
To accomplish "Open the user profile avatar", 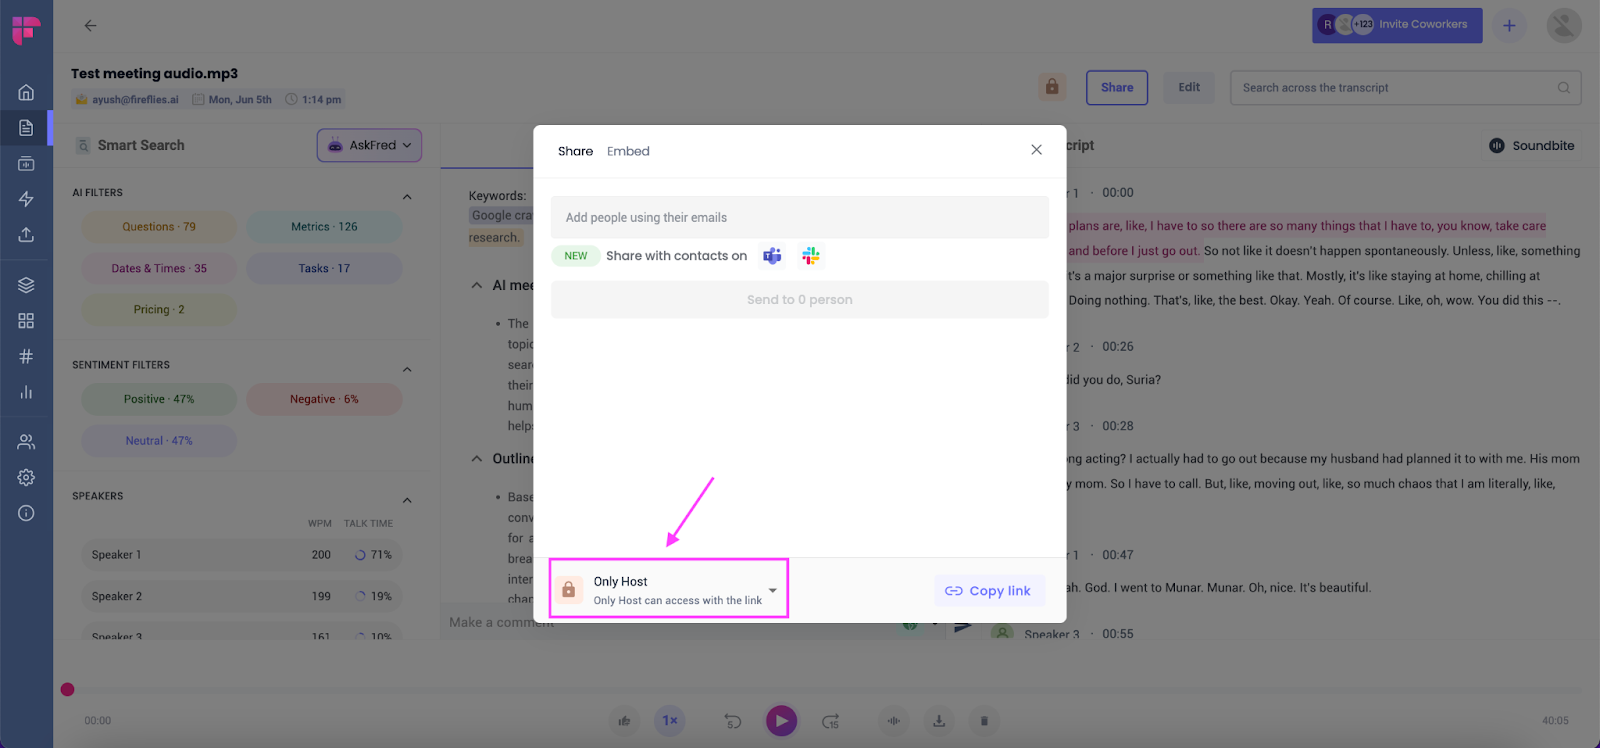I will [1564, 26].
